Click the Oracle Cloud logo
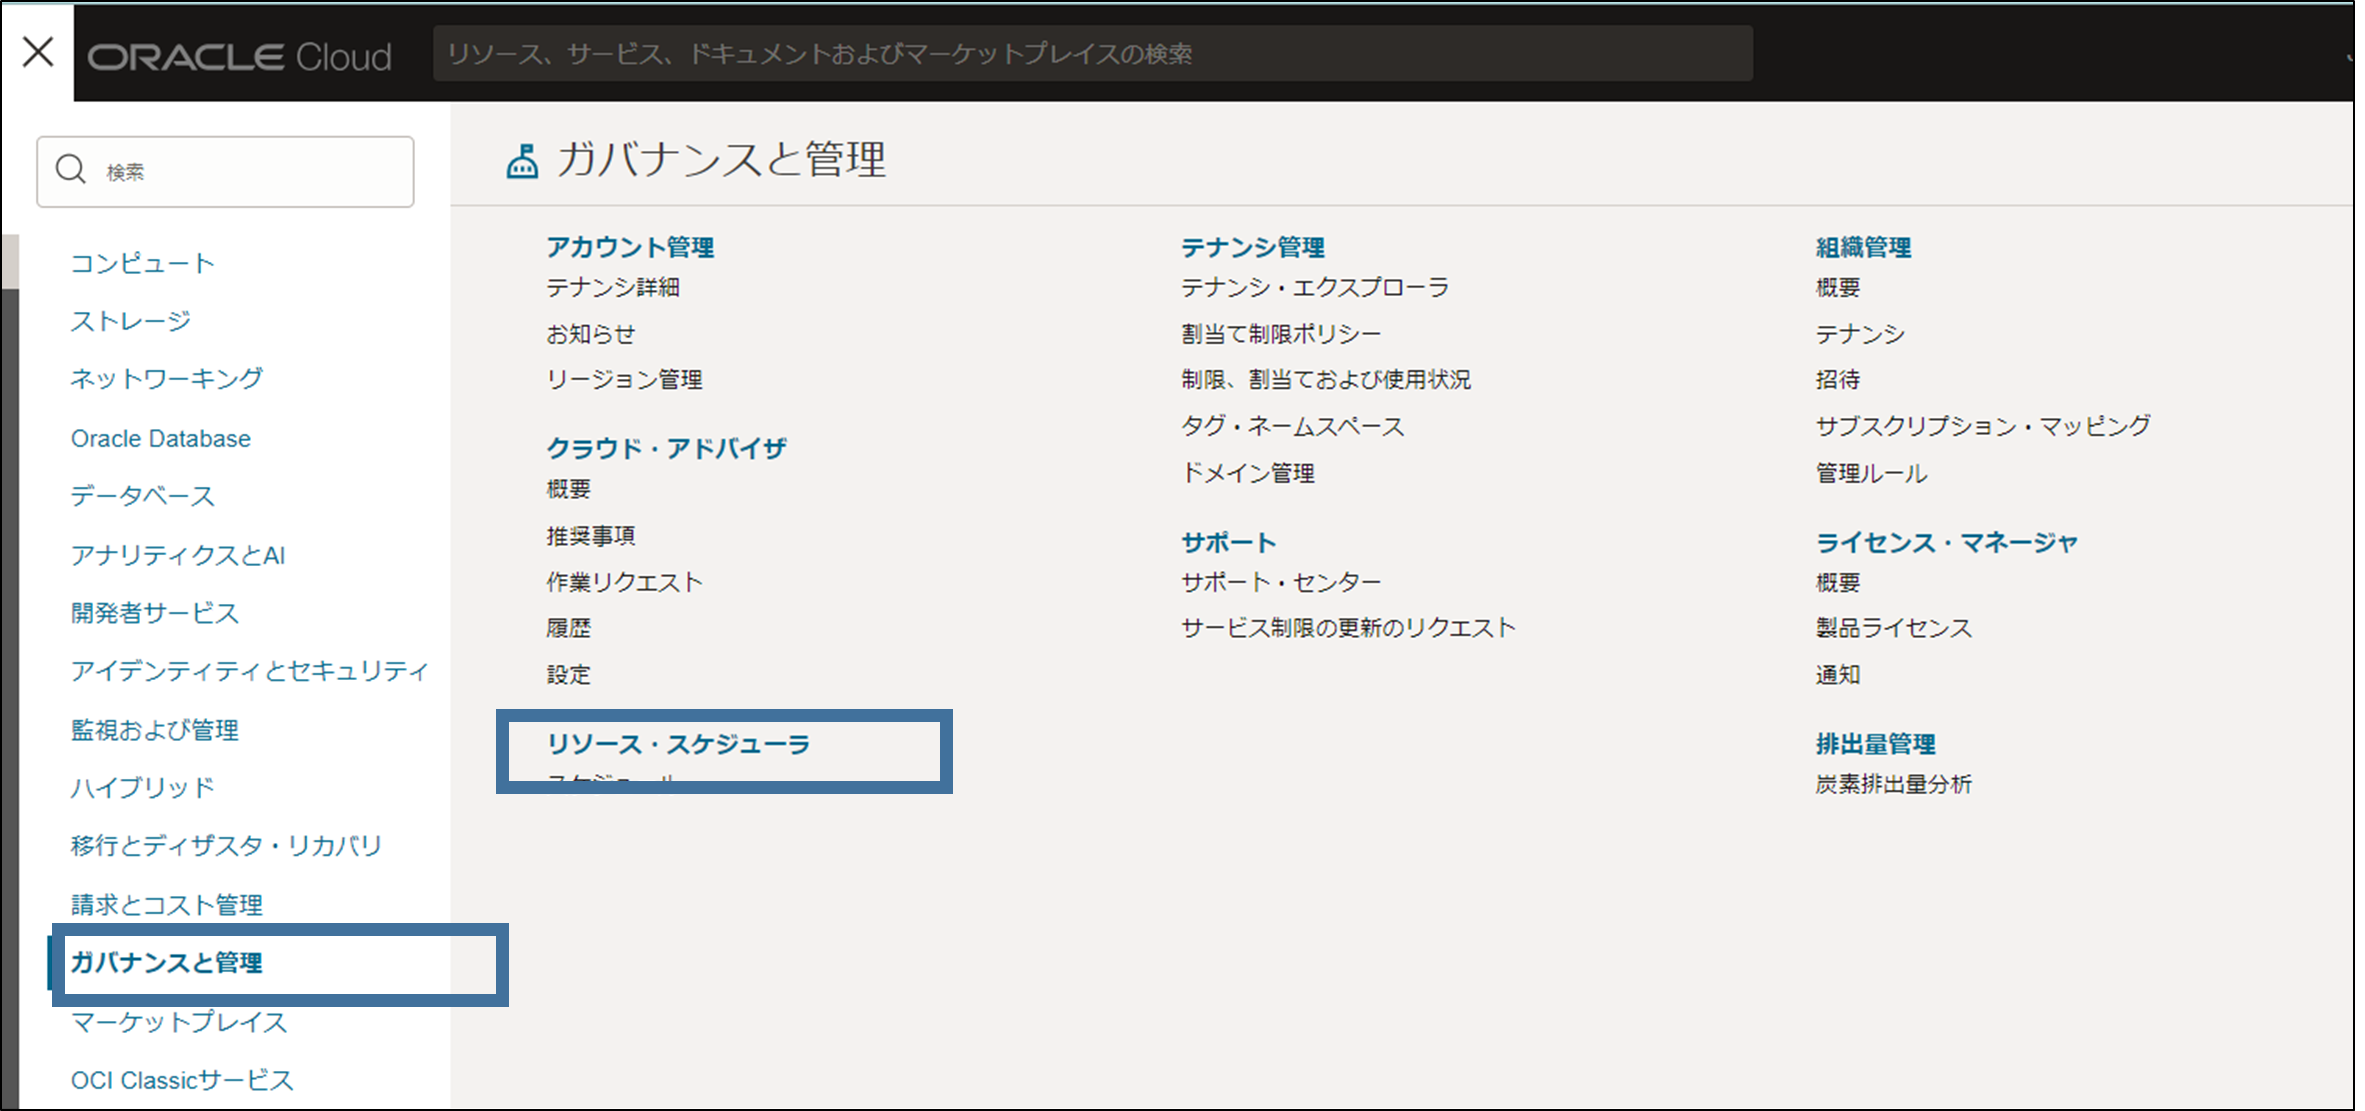Viewport: 2365px width, 1111px height. 240,57
